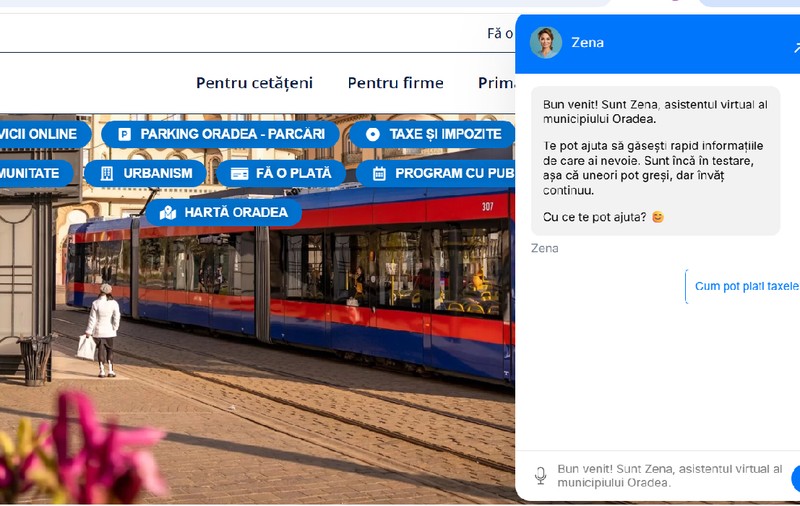Open the Parking Oradea - Parcări shortcut
Image resolution: width=800 pixels, height=506 pixels.
click(220, 134)
